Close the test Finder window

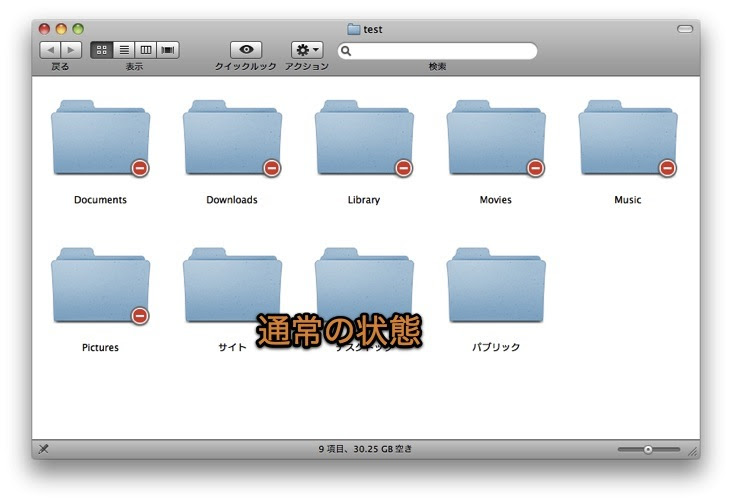(44, 29)
